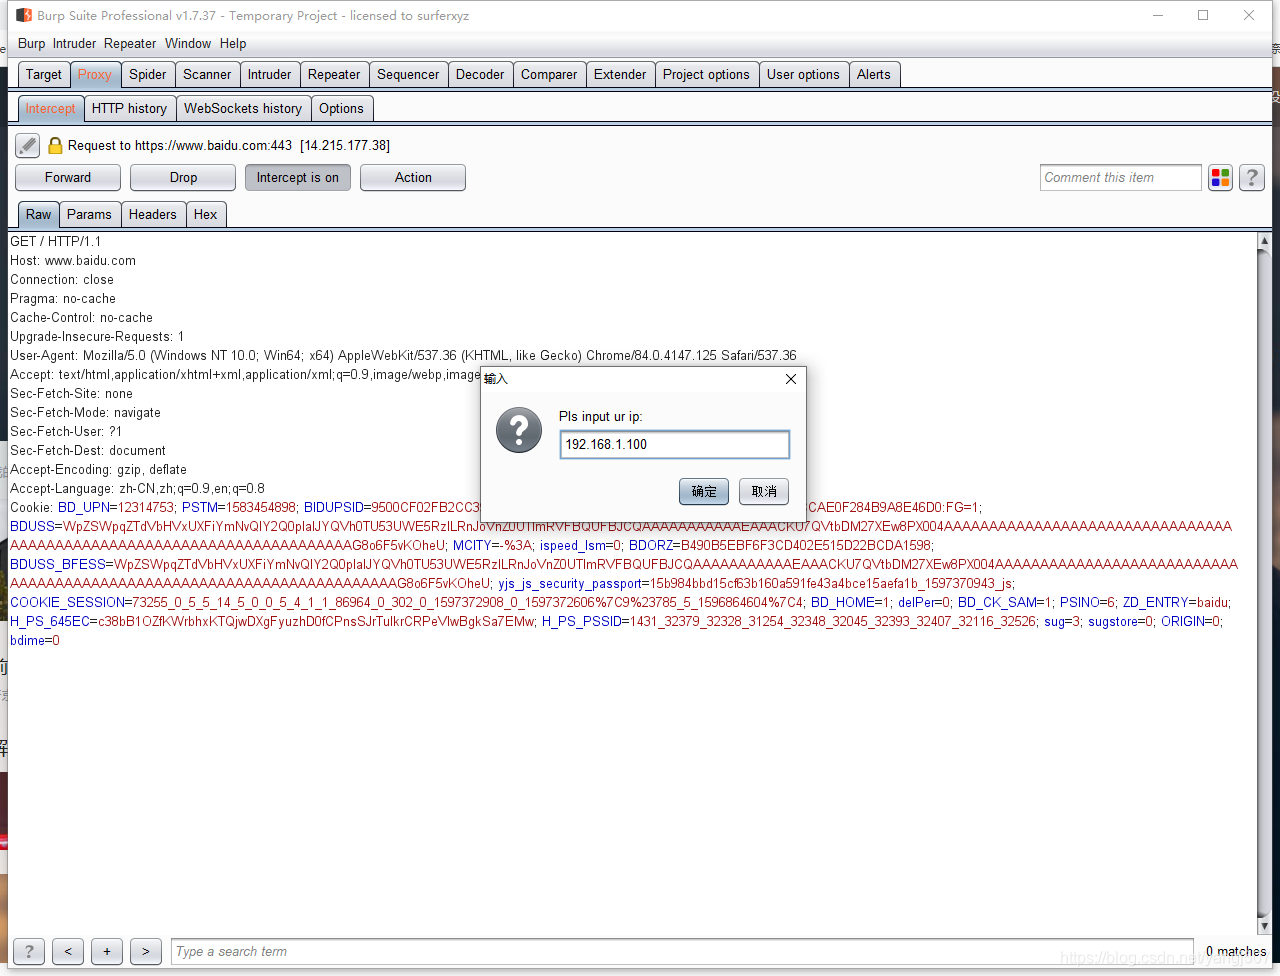1280x976 pixels.
Task: Click the help question mark near comment field
Action: click(1252, 178)
